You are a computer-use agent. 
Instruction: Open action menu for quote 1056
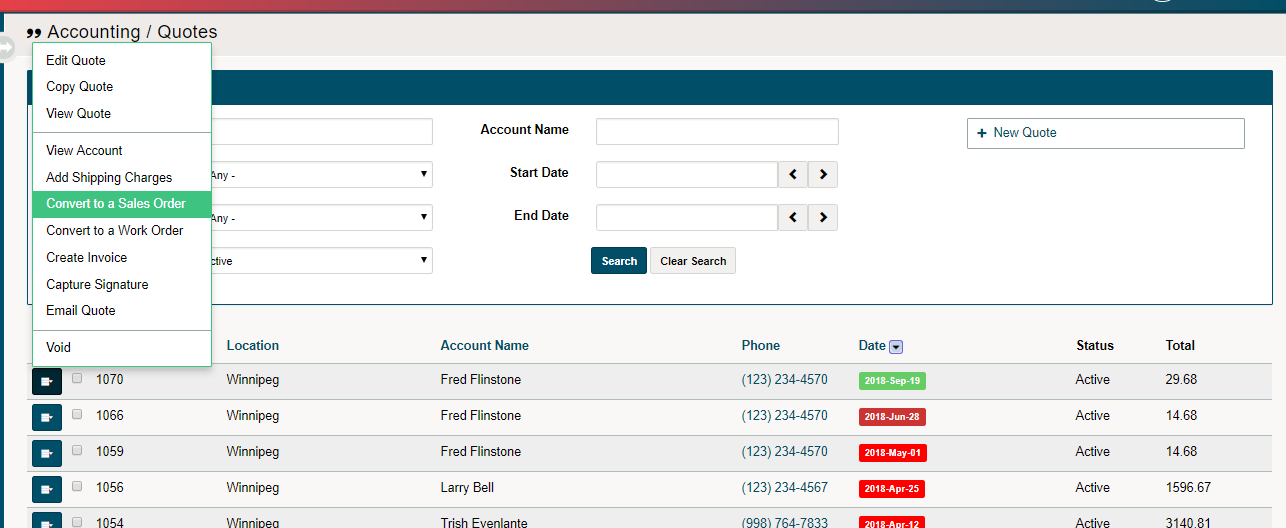tap(47, 489)
